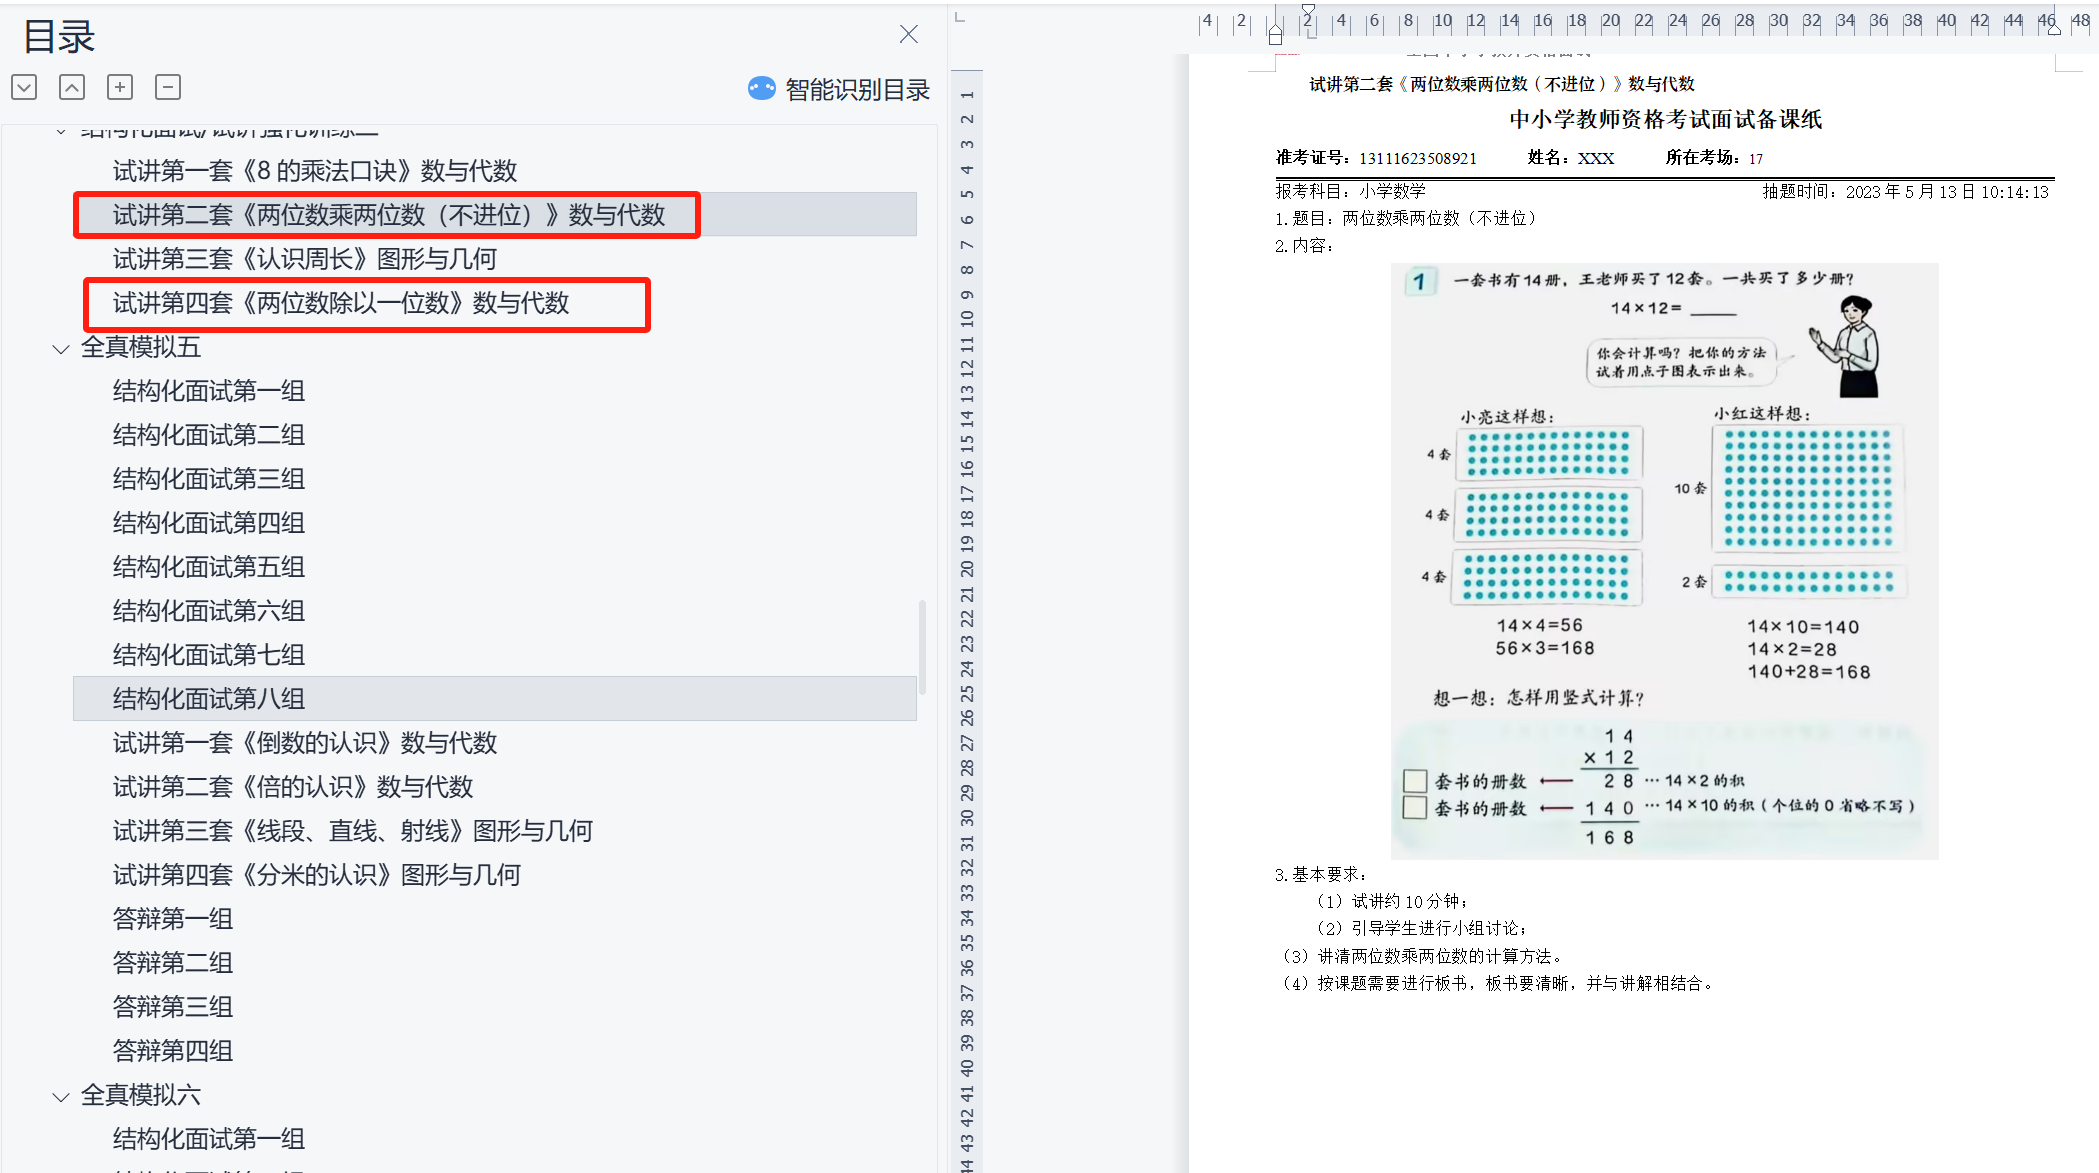
Task: Click the tab stop selector at the ruler corner
Action: 960,17
